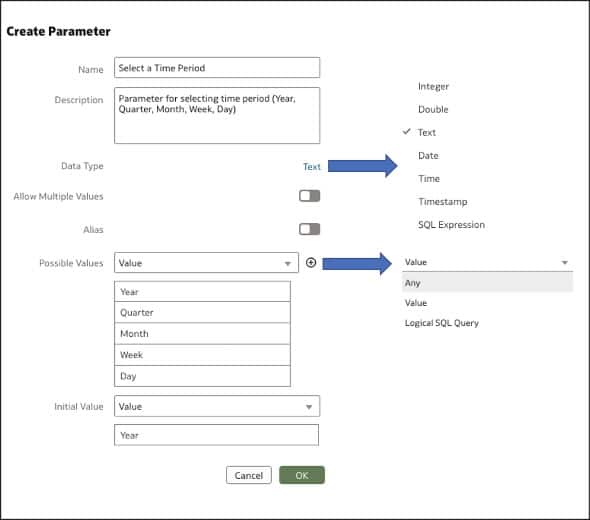Choose SQL Expression data type

click(452, 225)
